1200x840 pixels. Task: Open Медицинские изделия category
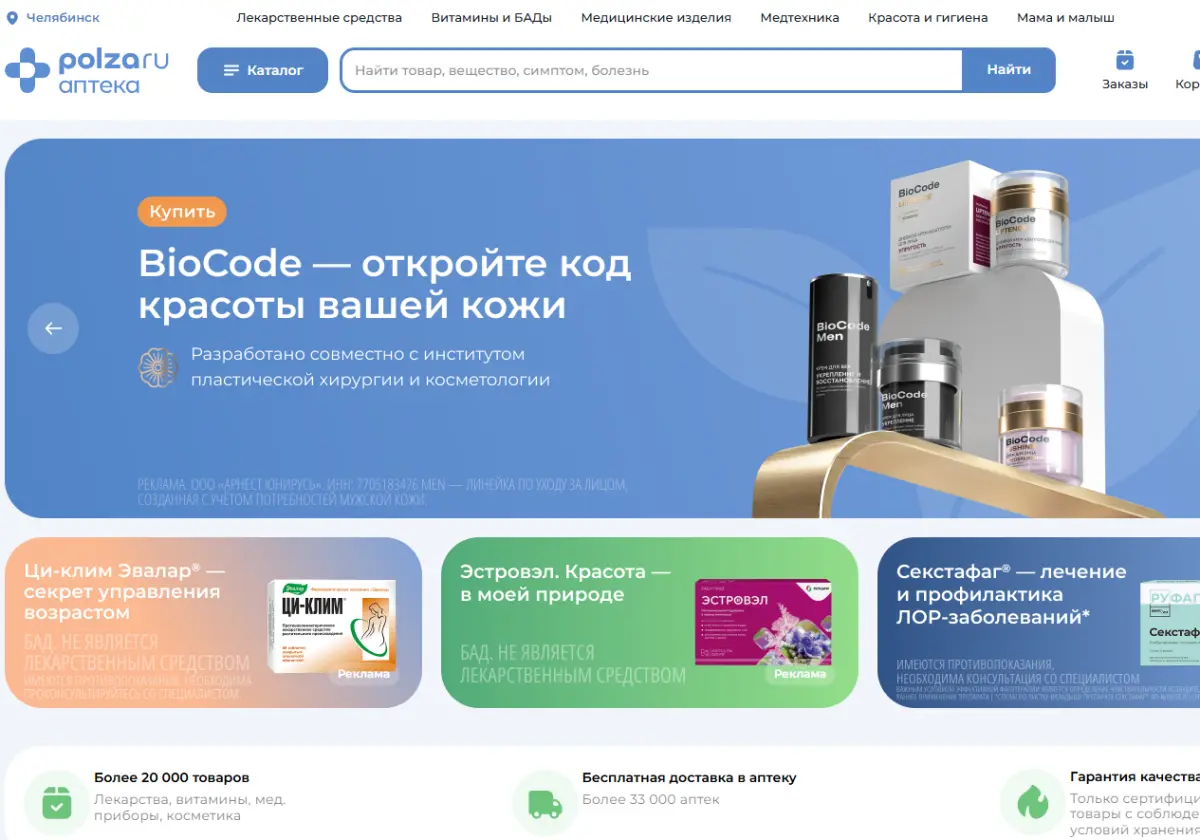tap(656, 18)
